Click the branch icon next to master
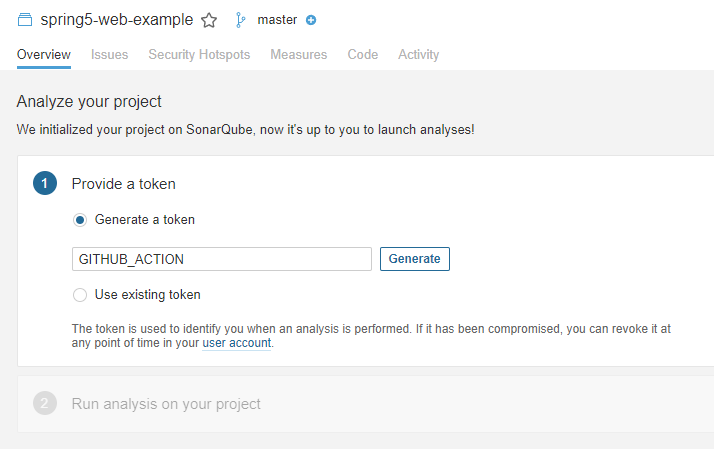Image resolution: width=714 pixels, height=449 pixels. click(x=240, y=19)
